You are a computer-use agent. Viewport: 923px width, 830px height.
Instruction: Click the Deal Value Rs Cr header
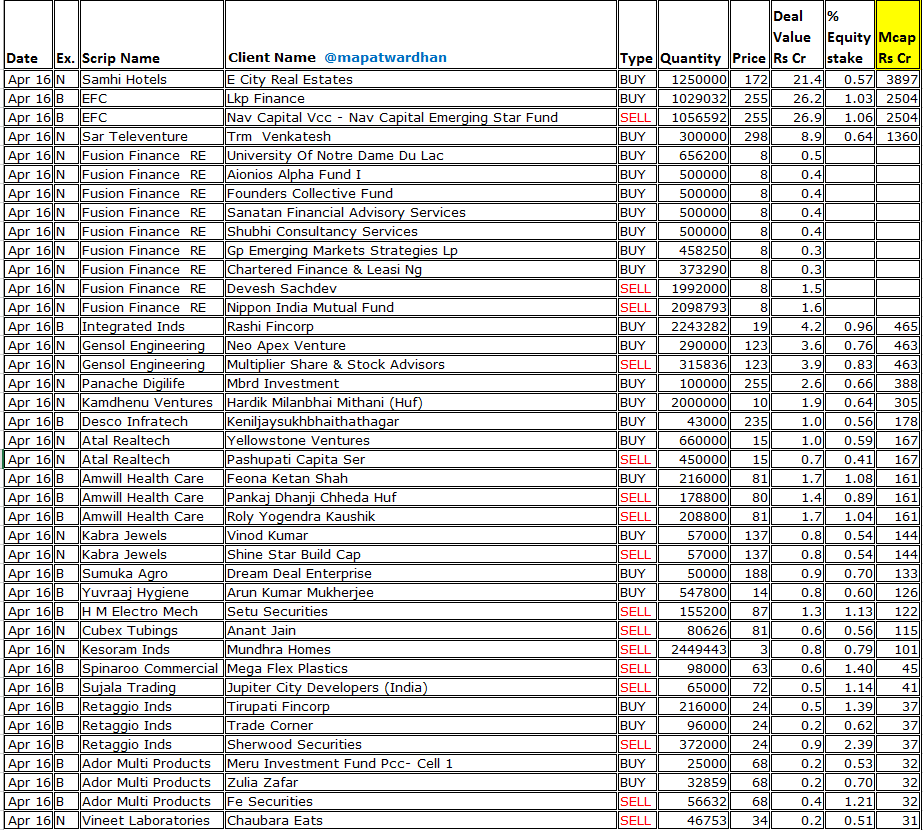tap(797, 35)
